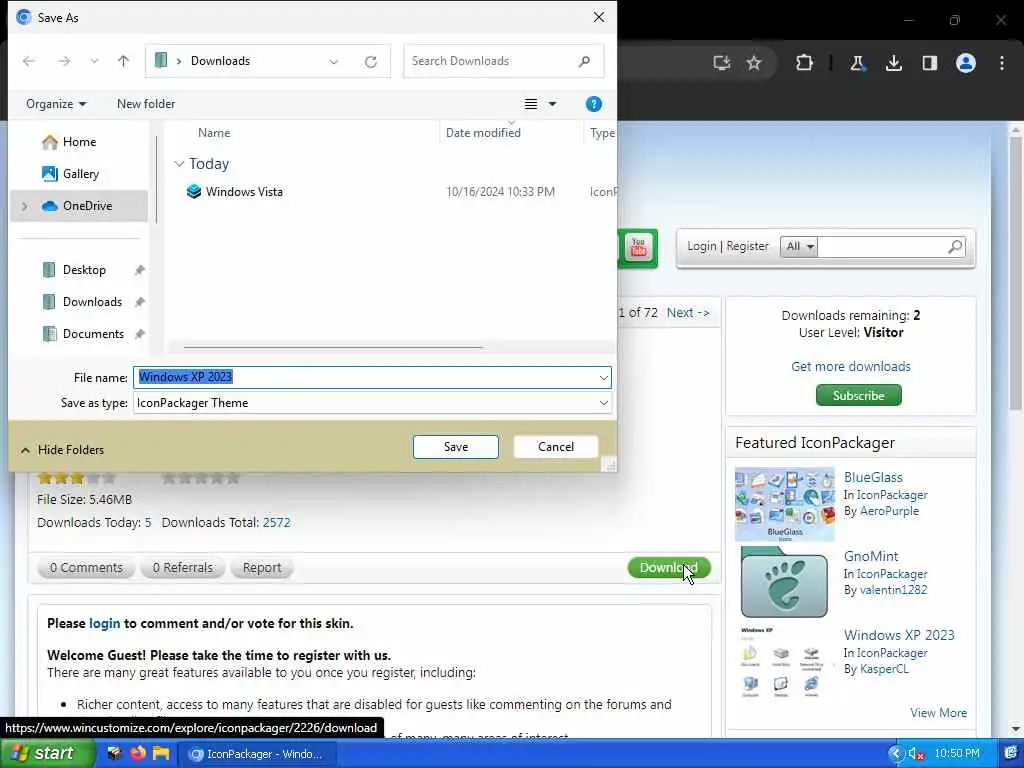Click Get more downloads link
The image size is (1024, 768).
(x=850, y=366)
